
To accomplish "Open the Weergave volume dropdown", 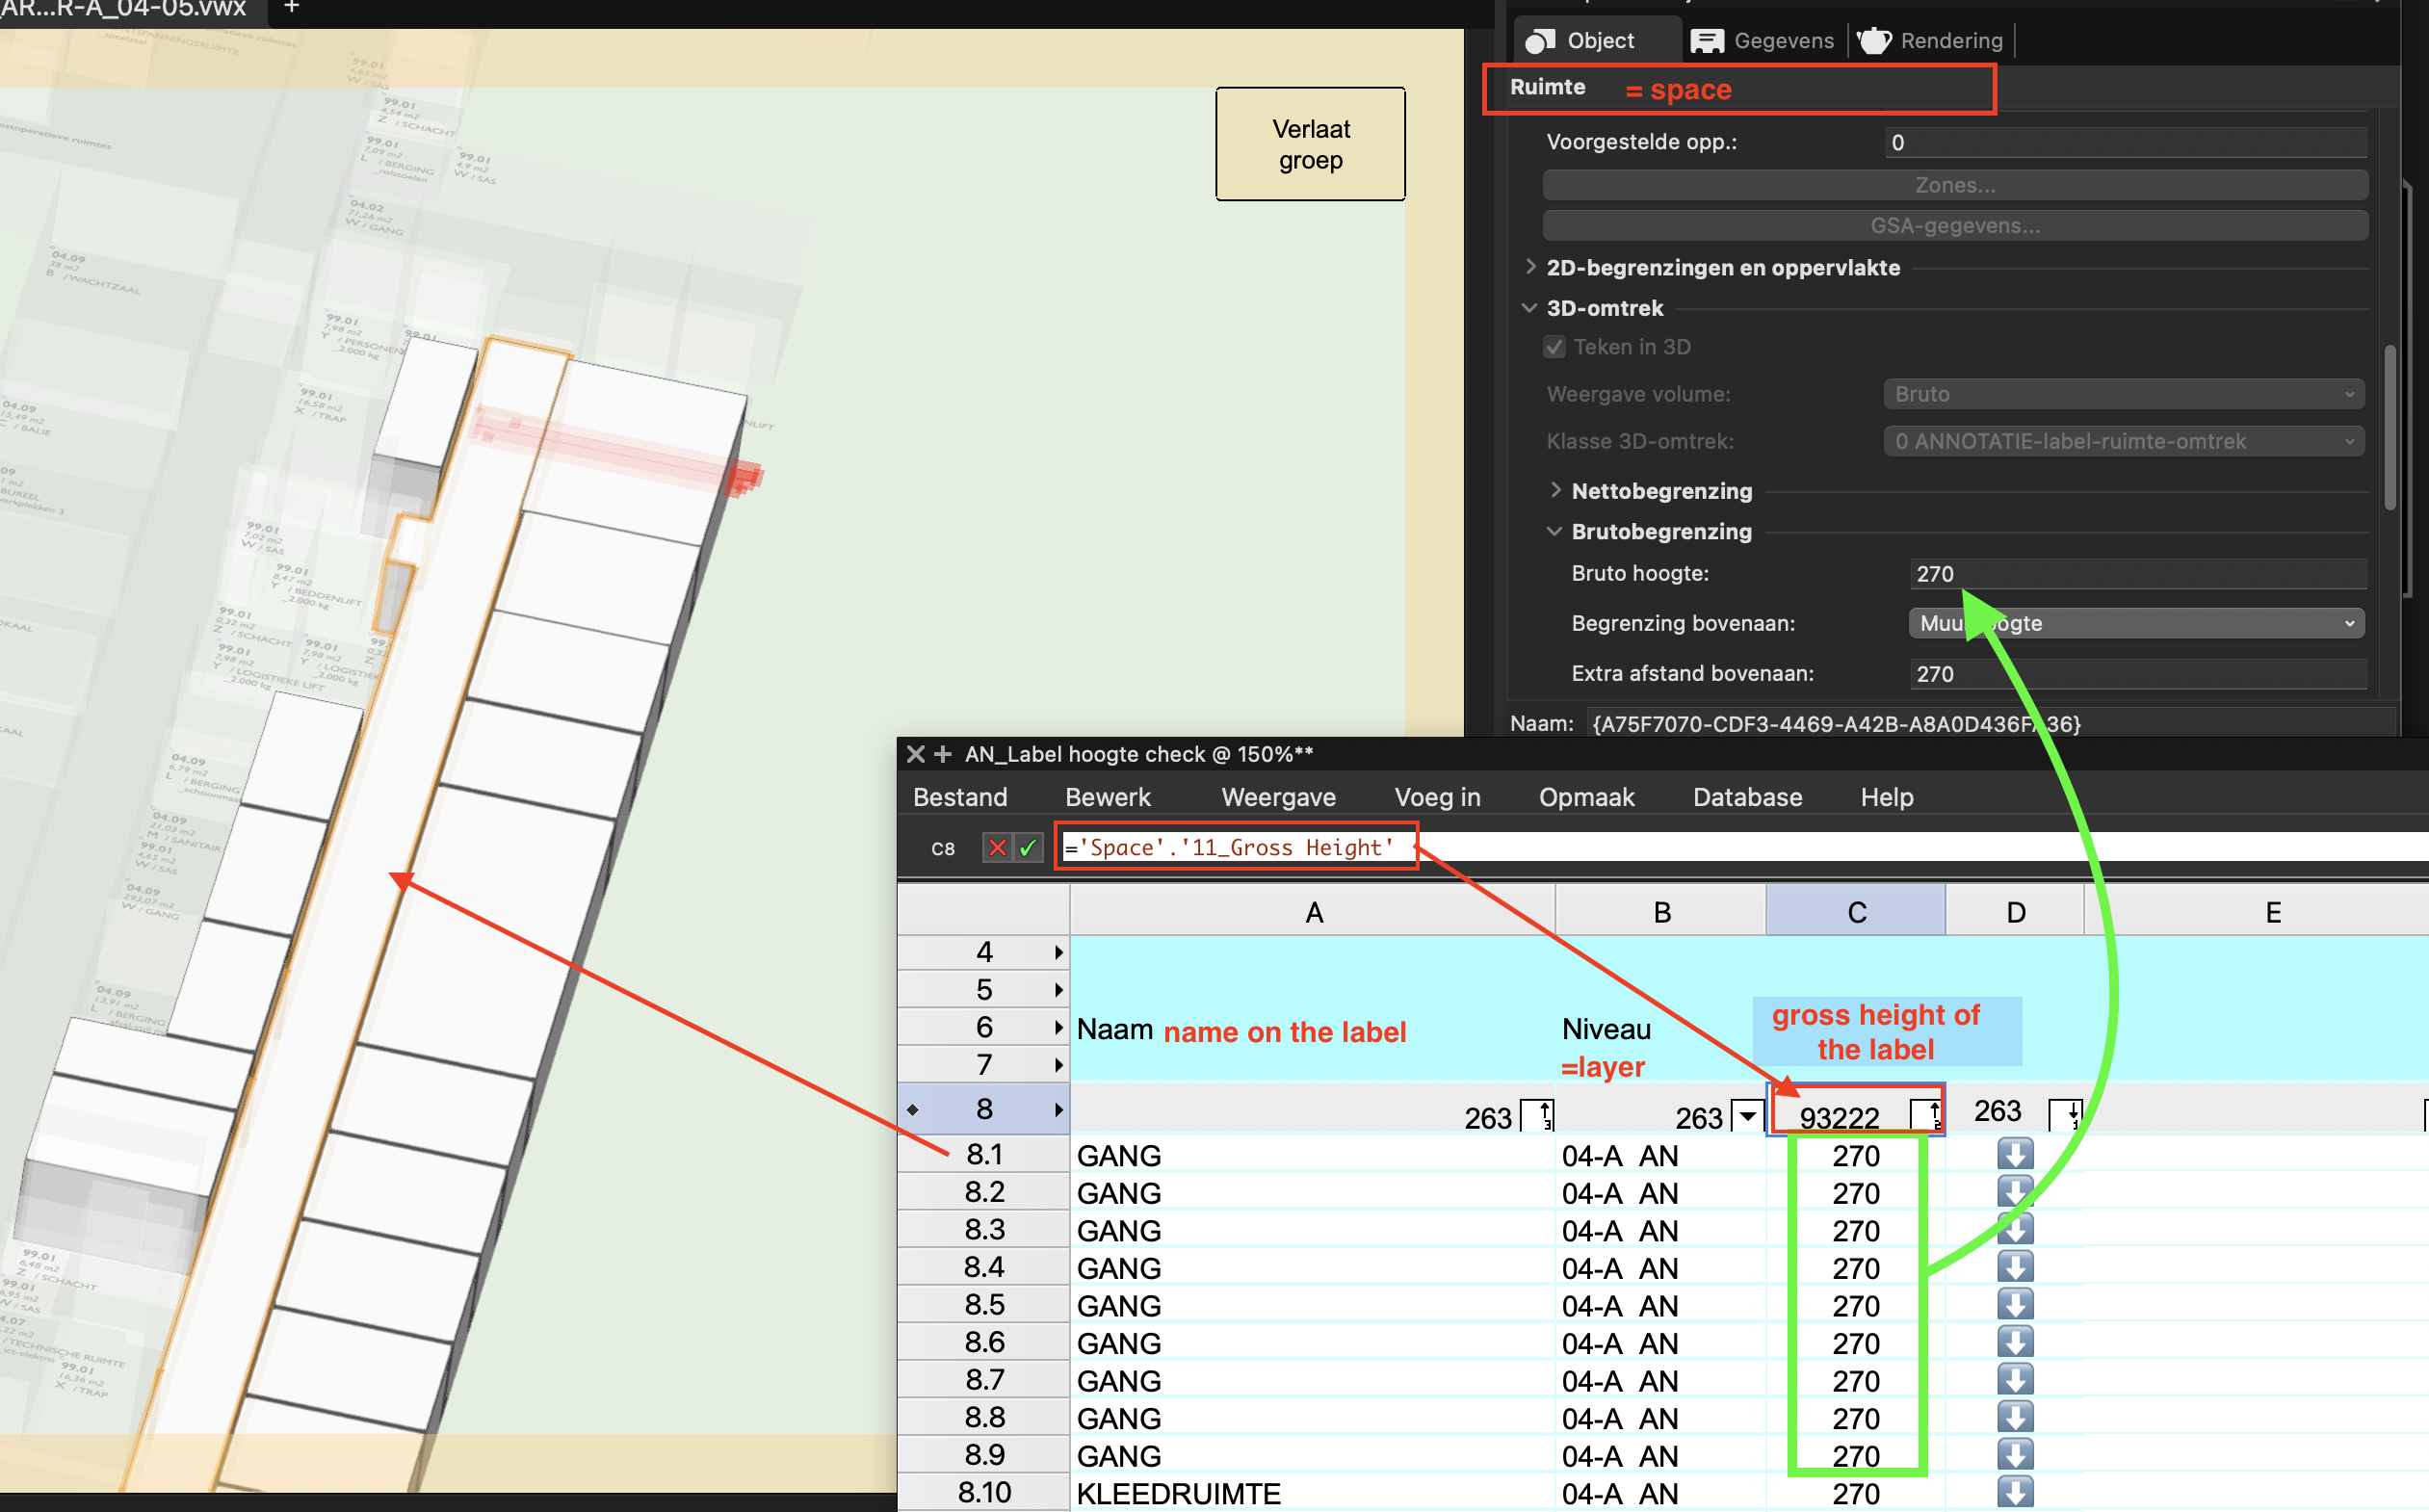I will pos(2123,394).
